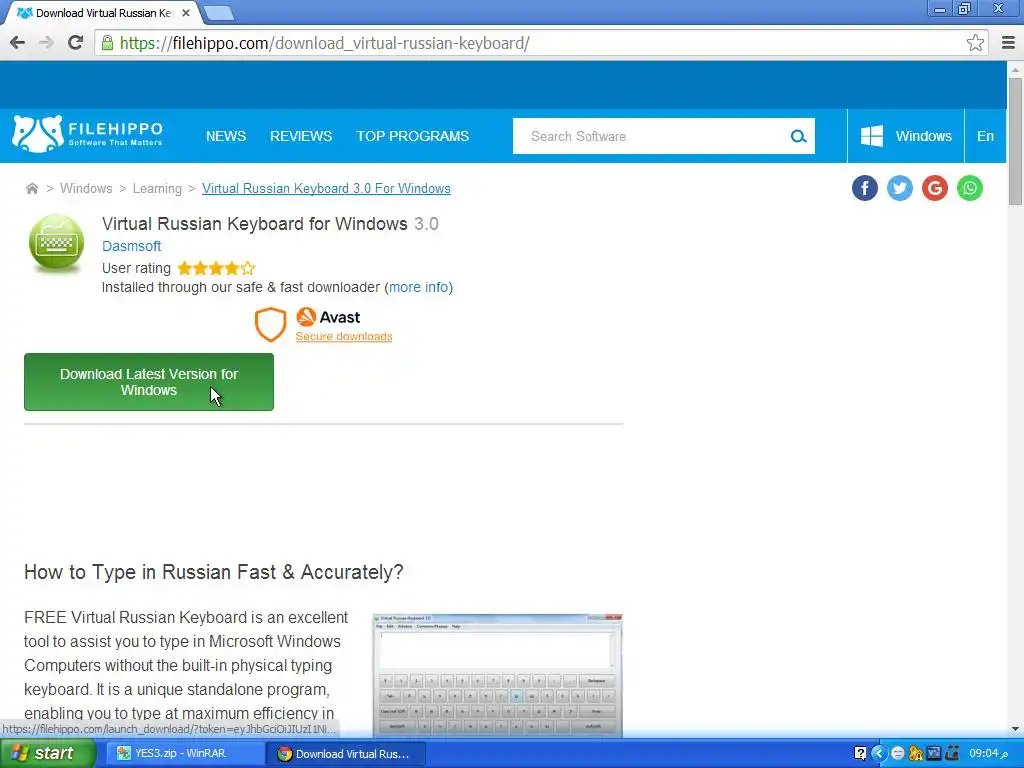Image resolution: width=1024 pixels, height=768 pixels.
Task: Select the Download Virtual Russian Keyboard browser tab
Action: pos(103,13)
